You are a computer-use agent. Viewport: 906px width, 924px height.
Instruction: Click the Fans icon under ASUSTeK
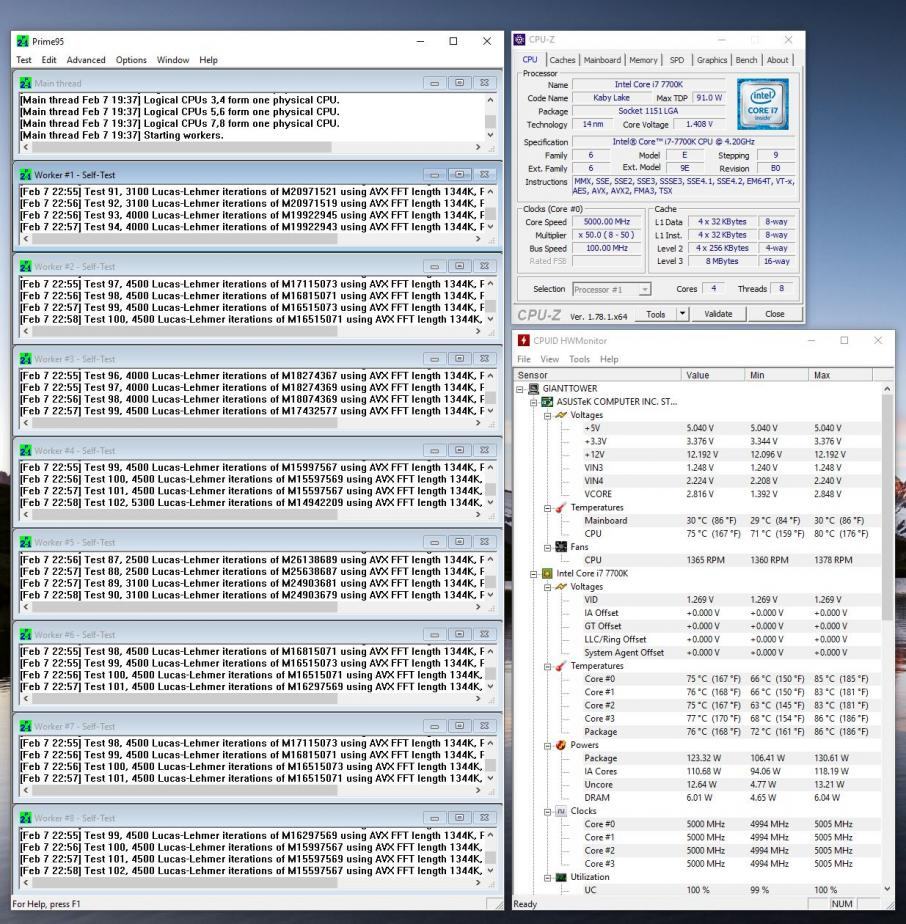tap(561, 547)
